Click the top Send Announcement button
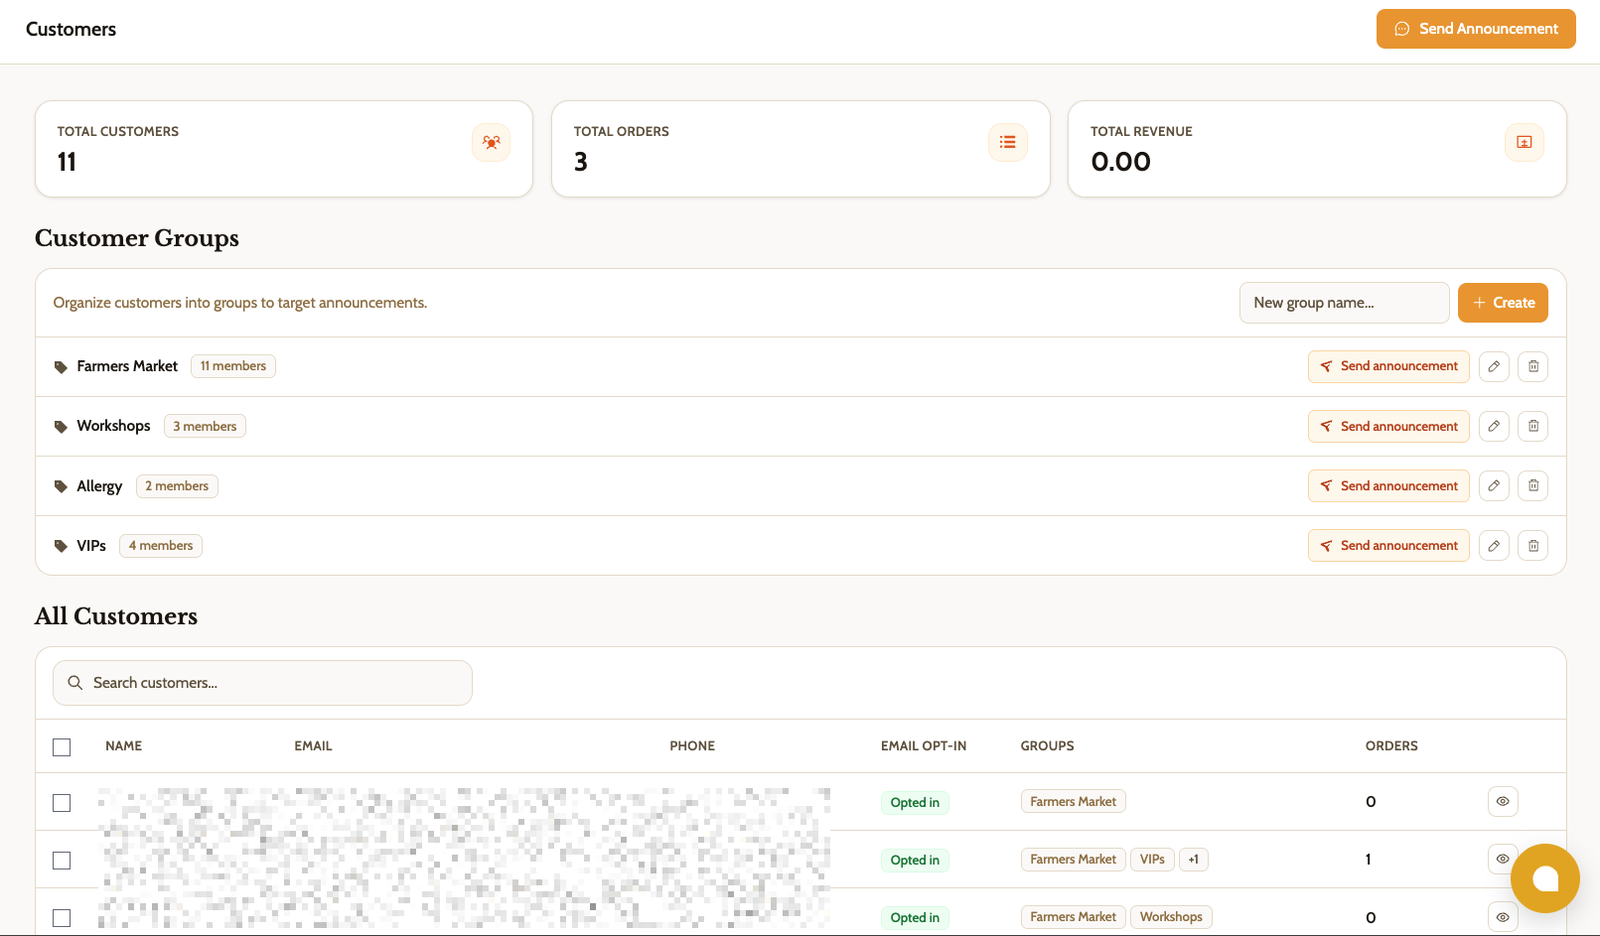Screen dimensions: 1600x936 [x=1476, y=29]
